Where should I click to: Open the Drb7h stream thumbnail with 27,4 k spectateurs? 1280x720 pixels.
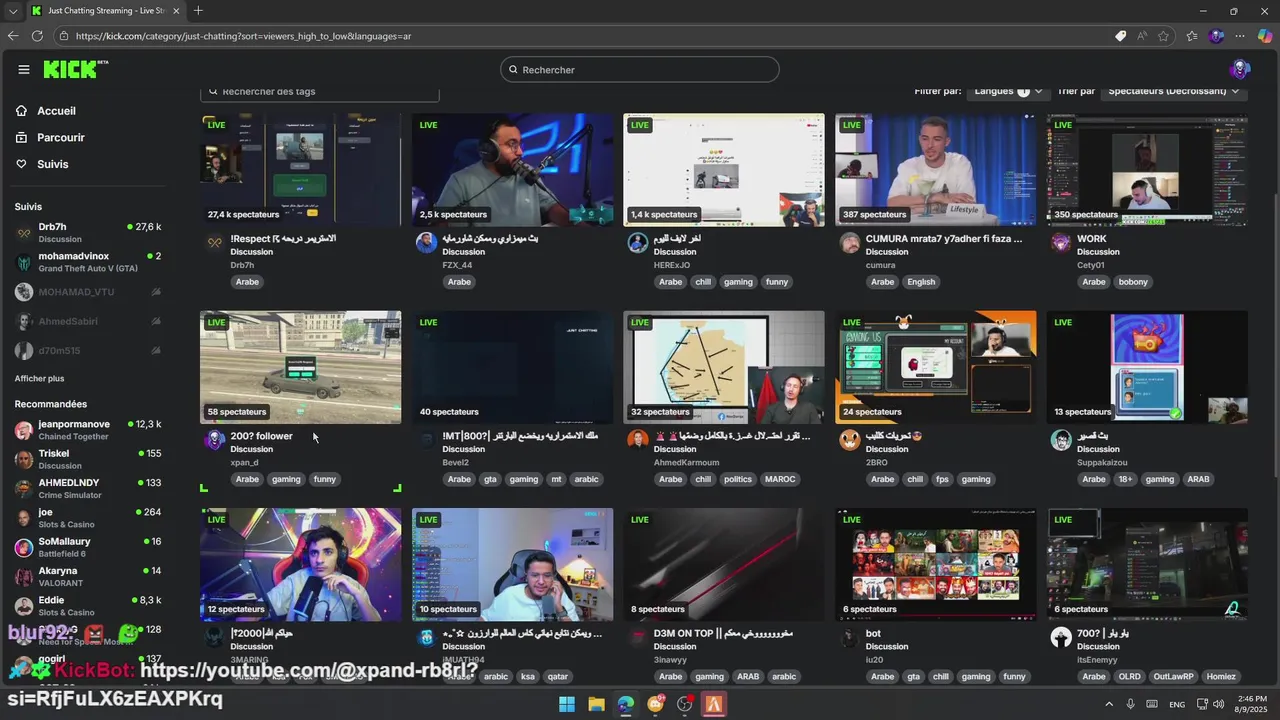point(300,169)
